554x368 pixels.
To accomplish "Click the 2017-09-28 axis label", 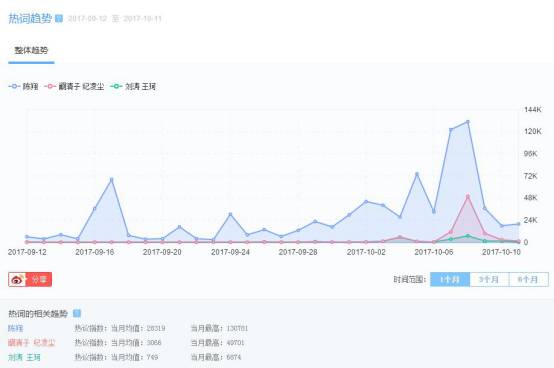I will pos(298,252).
